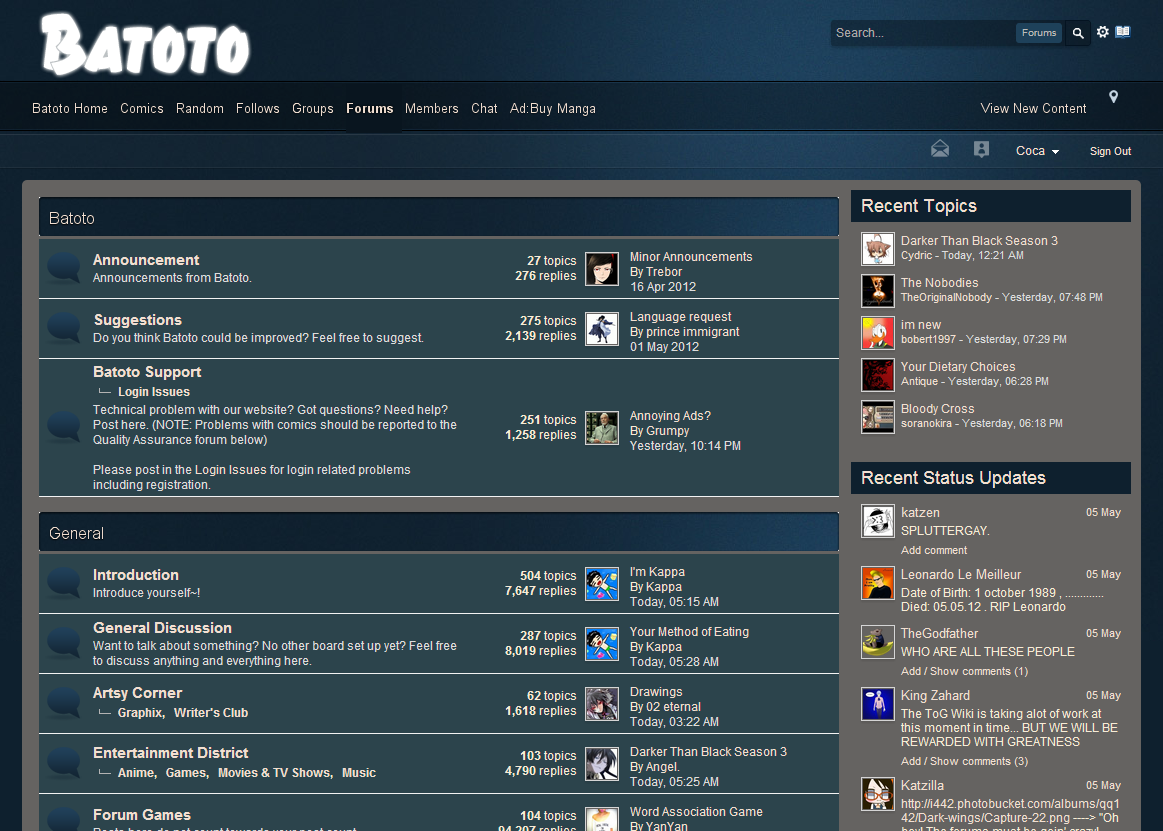Screen dimensions: 1163x831
Task: Click TheOriginalNobody's avatar in Recent Topics
Action: [x=877, y=291]
